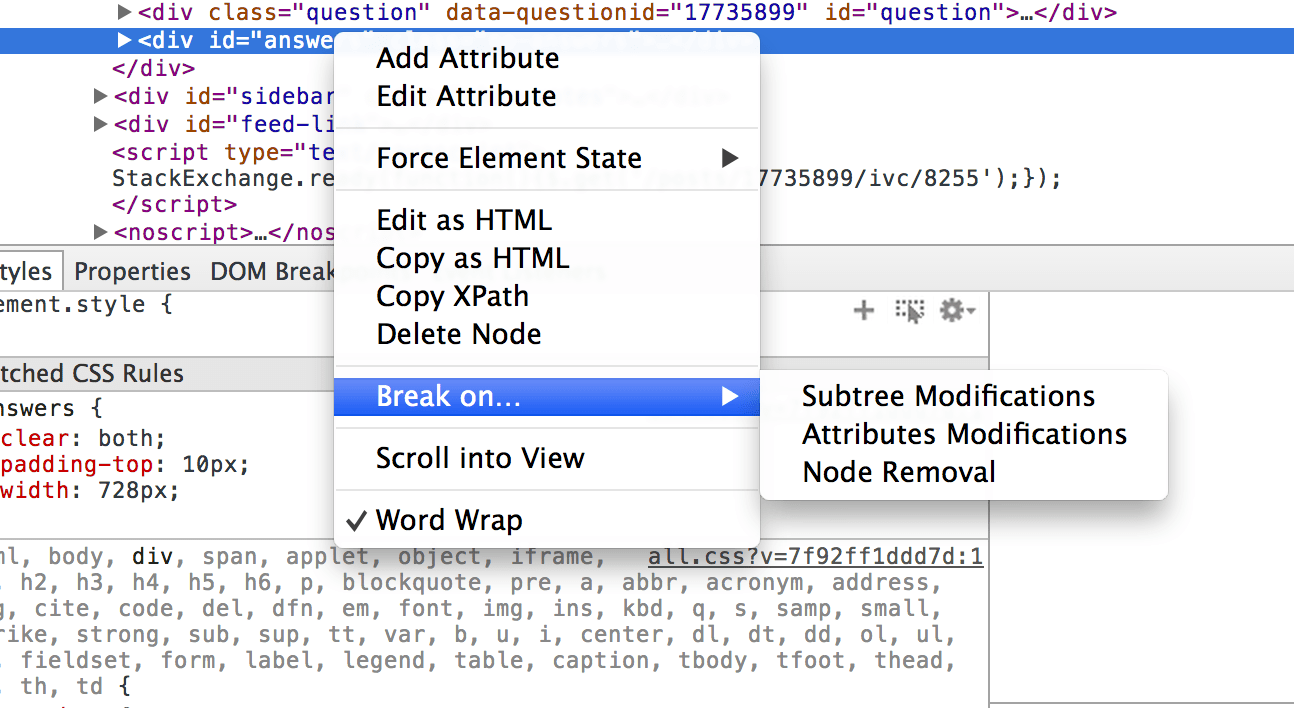Select Node Removal breakpoint

[964, 472]
